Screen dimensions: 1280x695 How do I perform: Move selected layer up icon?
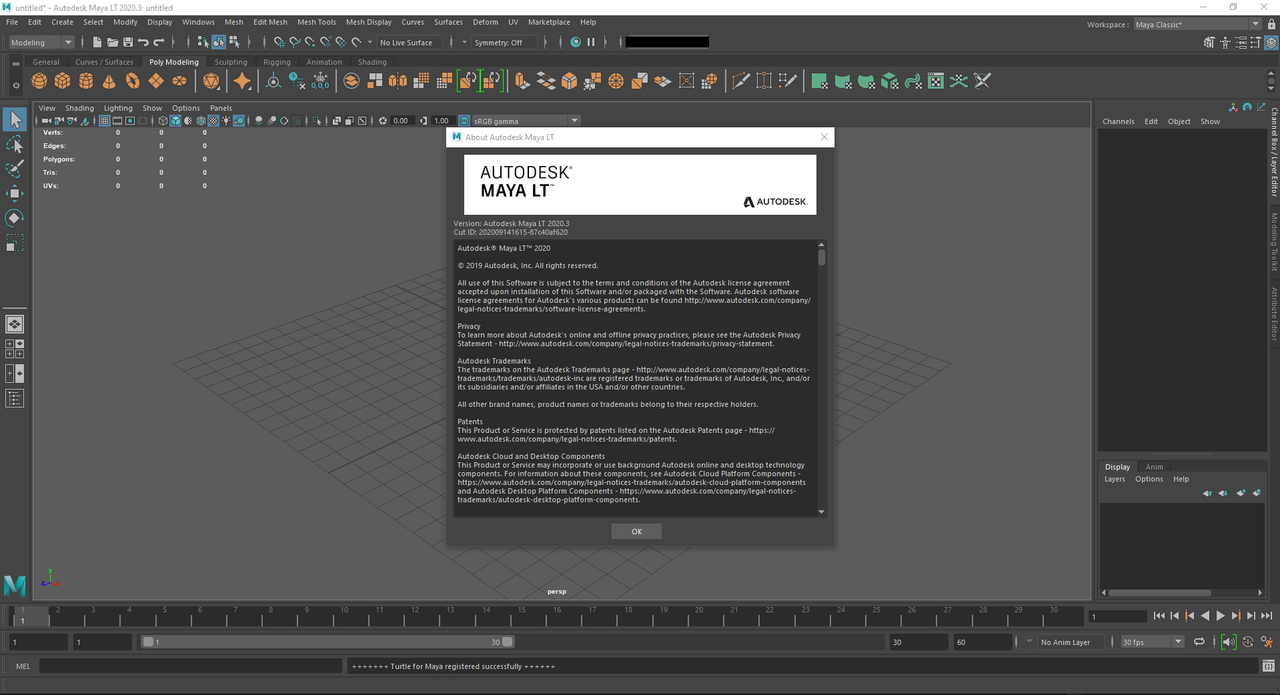(1207, 493)
